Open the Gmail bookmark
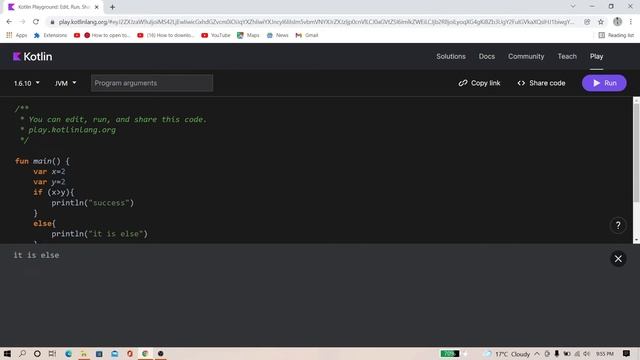This screenshot has height=360, width=640. [x=307, y=36]
